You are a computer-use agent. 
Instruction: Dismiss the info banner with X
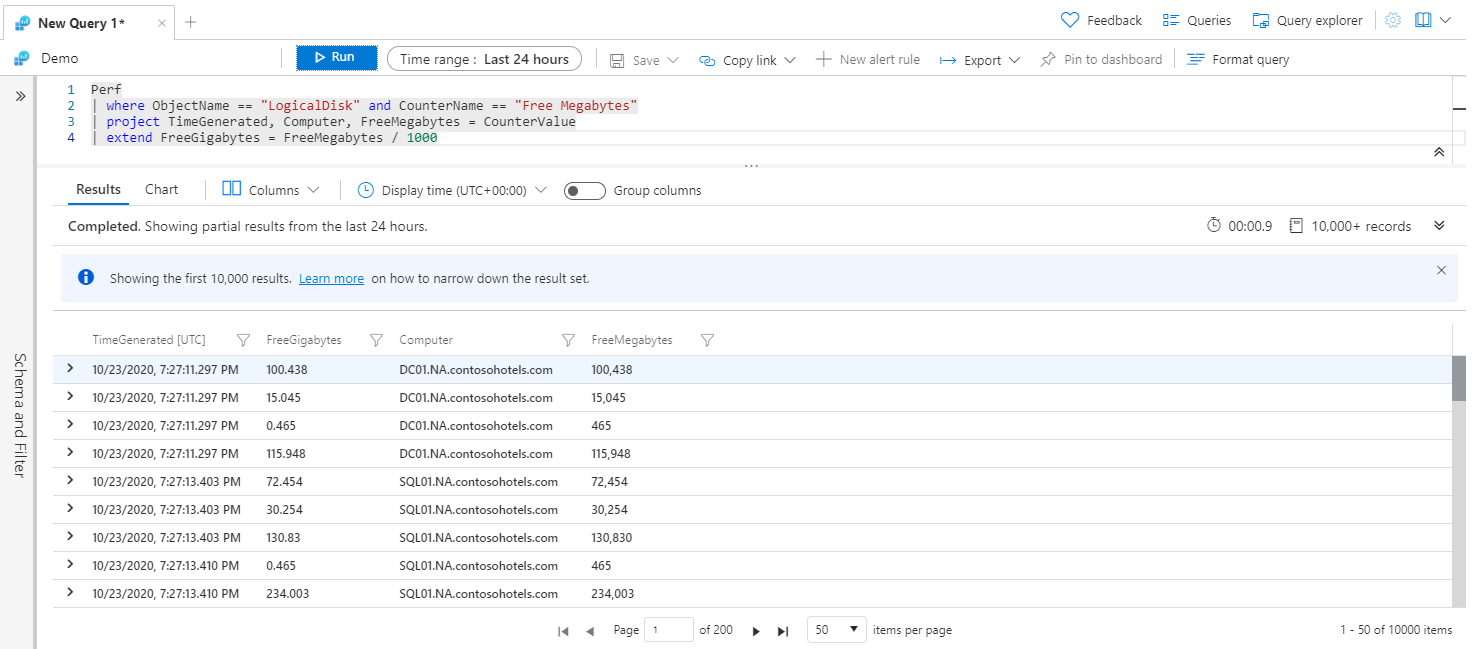click(x=1441, y=270)
